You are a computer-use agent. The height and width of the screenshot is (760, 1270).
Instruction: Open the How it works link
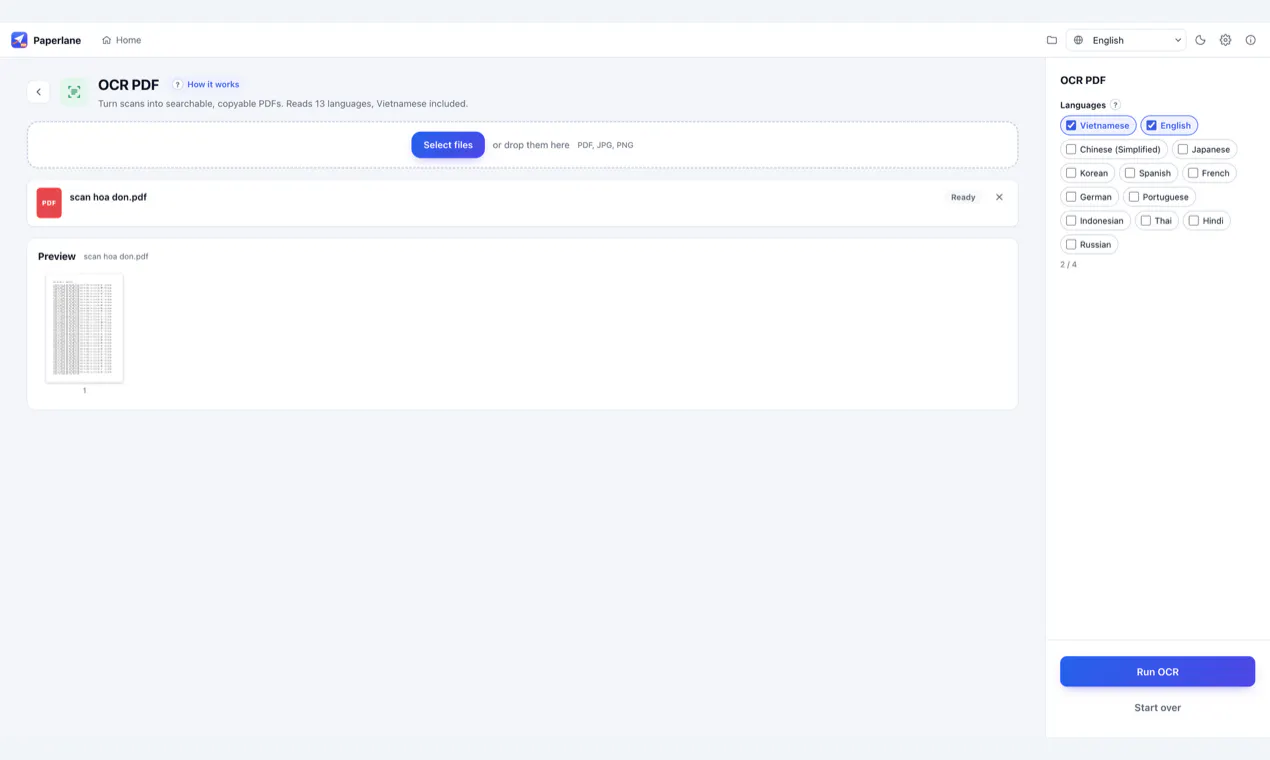click(x=207, y=85)
